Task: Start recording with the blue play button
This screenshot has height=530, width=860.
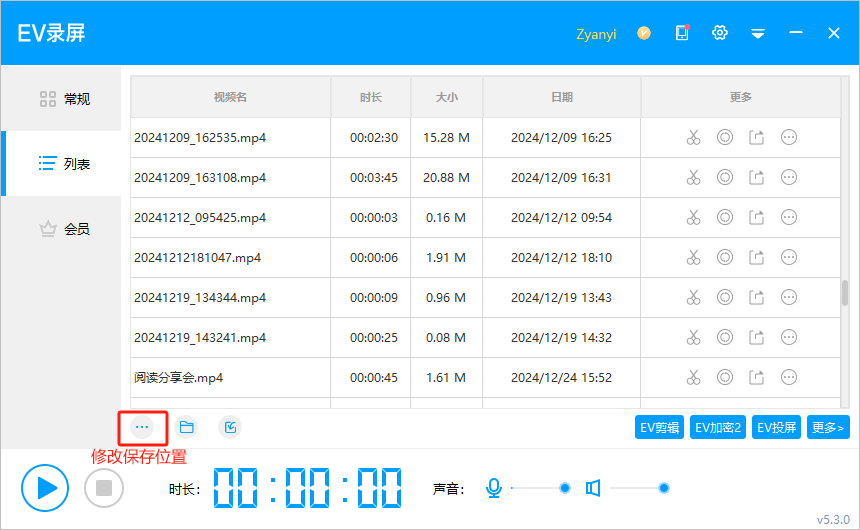Action: (x=45, y=488)
